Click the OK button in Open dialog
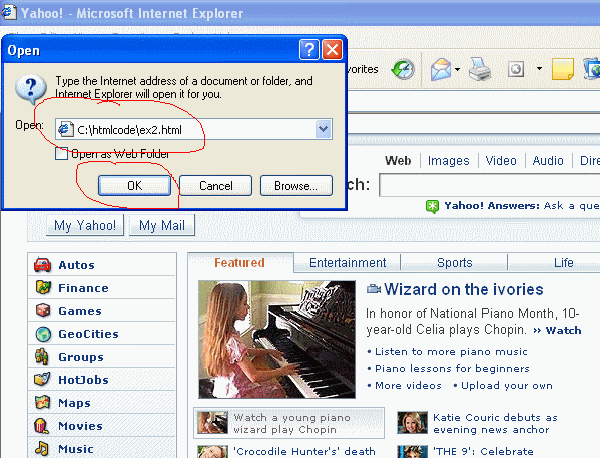The height and width of the screenshot is (458, 600). point(134,186)
